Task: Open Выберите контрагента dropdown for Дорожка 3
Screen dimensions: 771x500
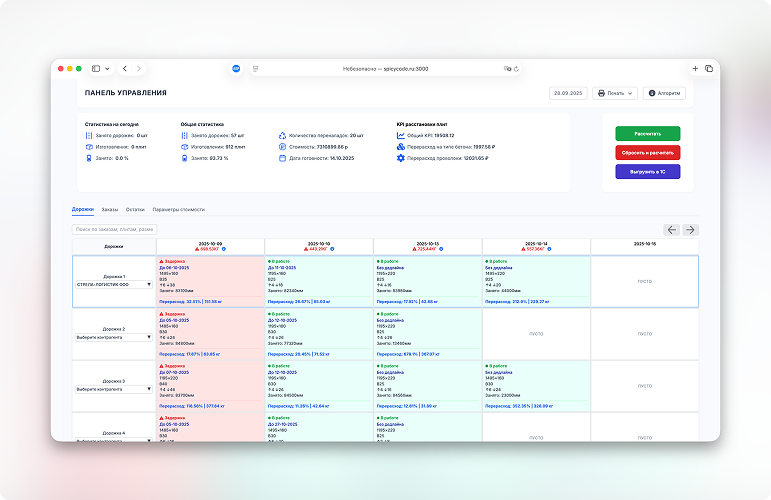Action: [x=114, y=389]
